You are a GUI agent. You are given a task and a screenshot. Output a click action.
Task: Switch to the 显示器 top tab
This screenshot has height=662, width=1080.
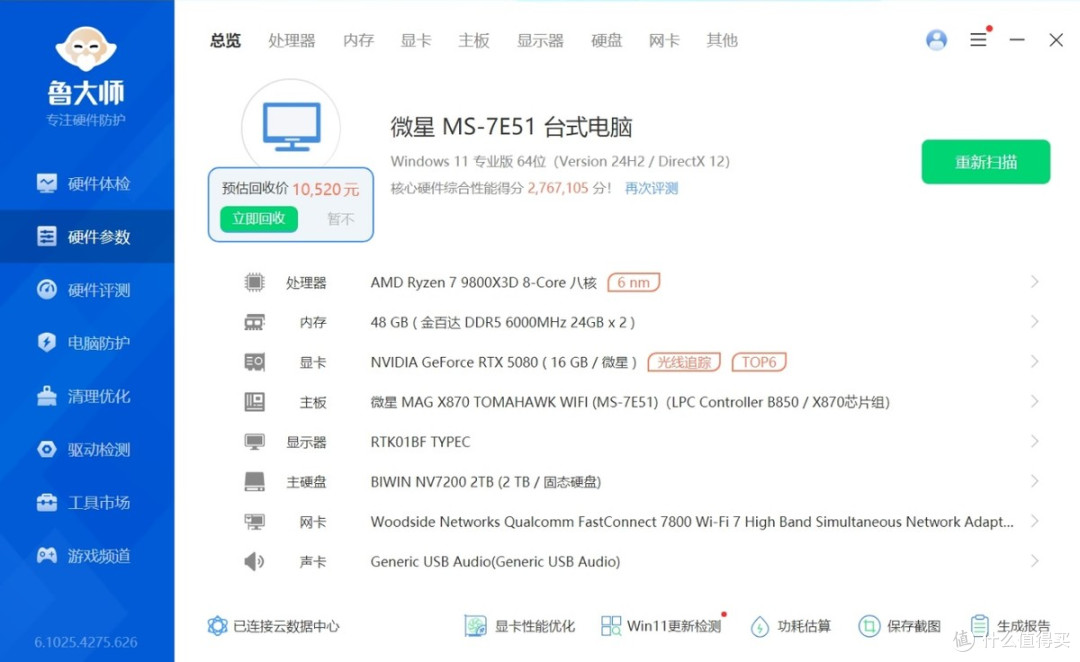point(541,41)
